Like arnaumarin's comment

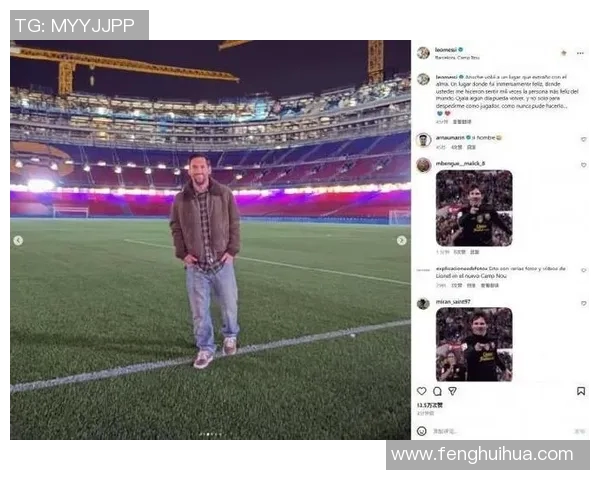[x=584, y=139]
